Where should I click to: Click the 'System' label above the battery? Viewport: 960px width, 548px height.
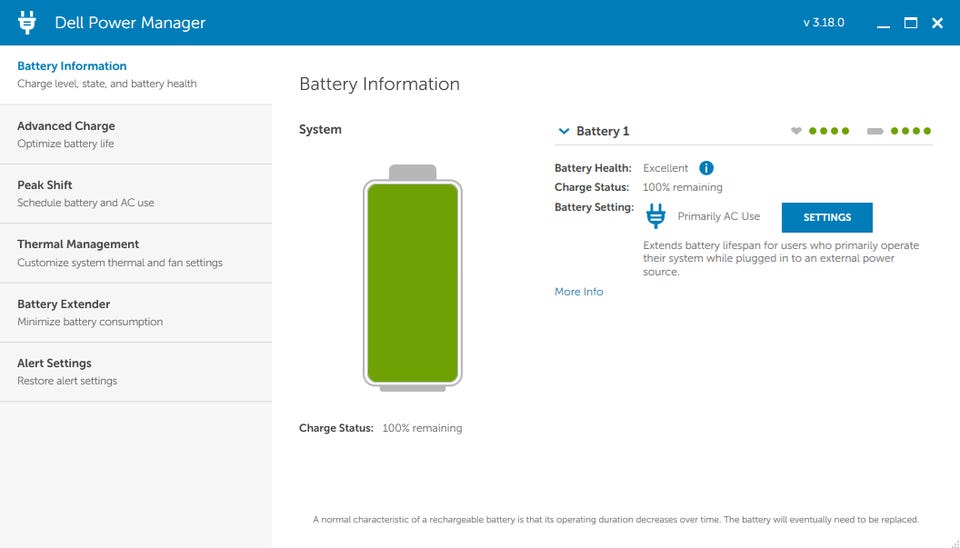tap(320, 129)
